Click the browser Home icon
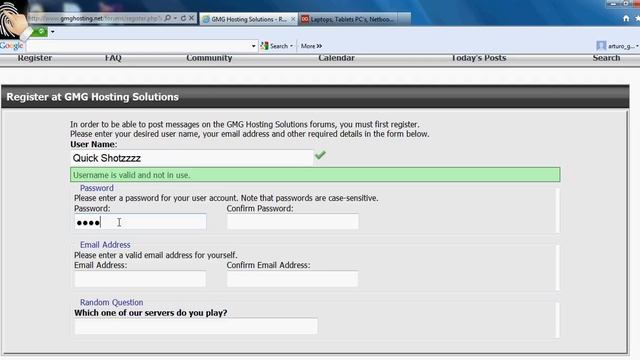Screen dimensions: 640x360 626,18
